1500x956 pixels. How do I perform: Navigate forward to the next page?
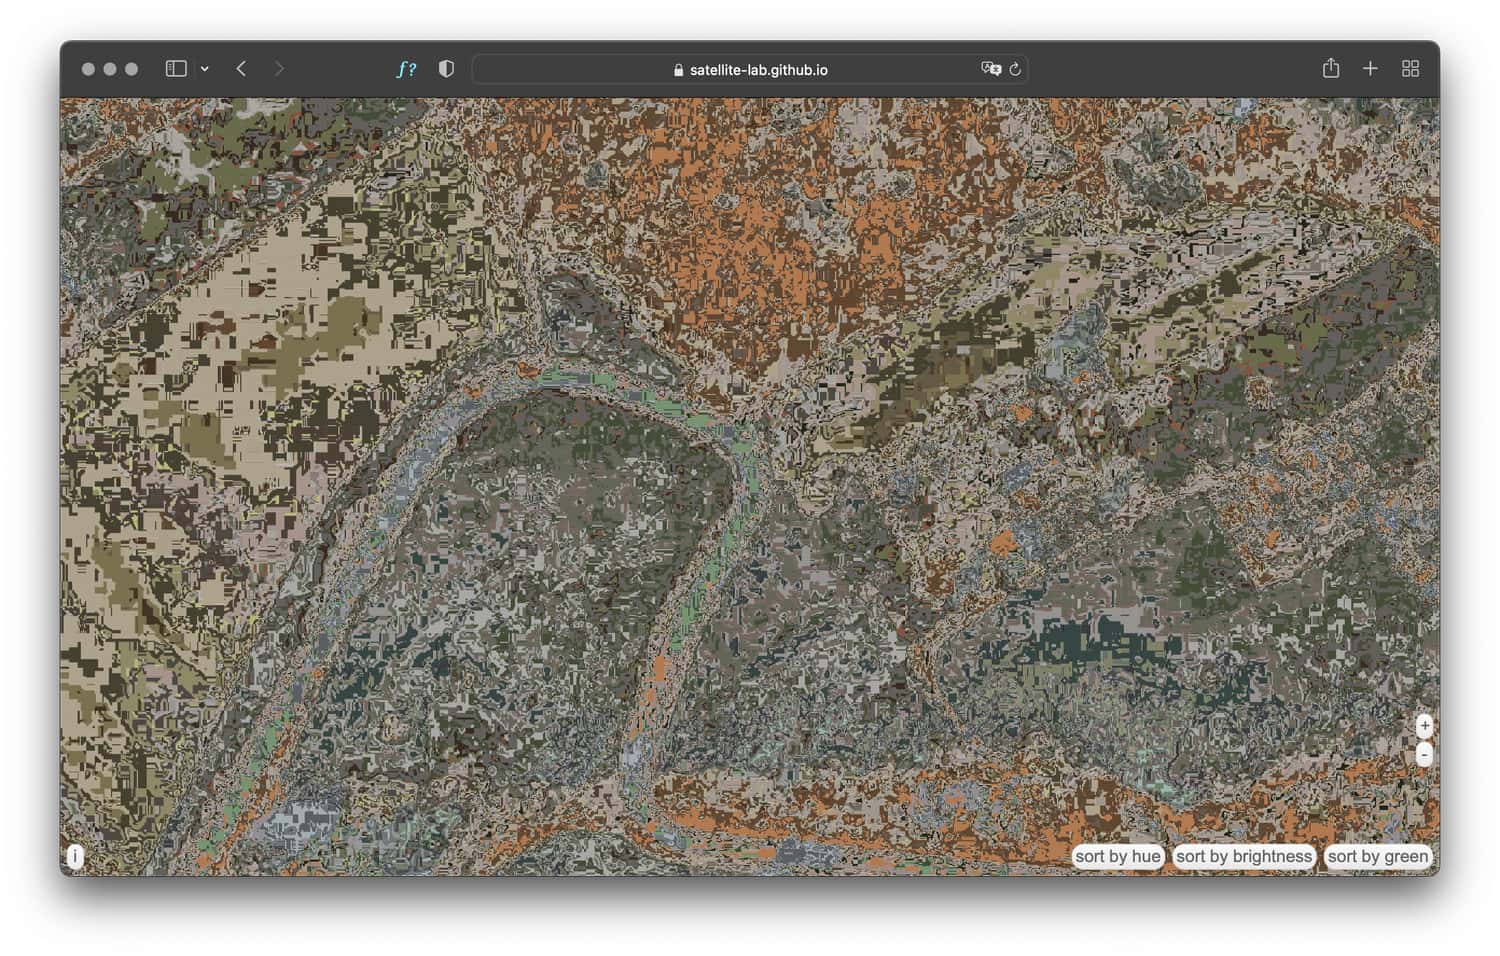(279, 68)
